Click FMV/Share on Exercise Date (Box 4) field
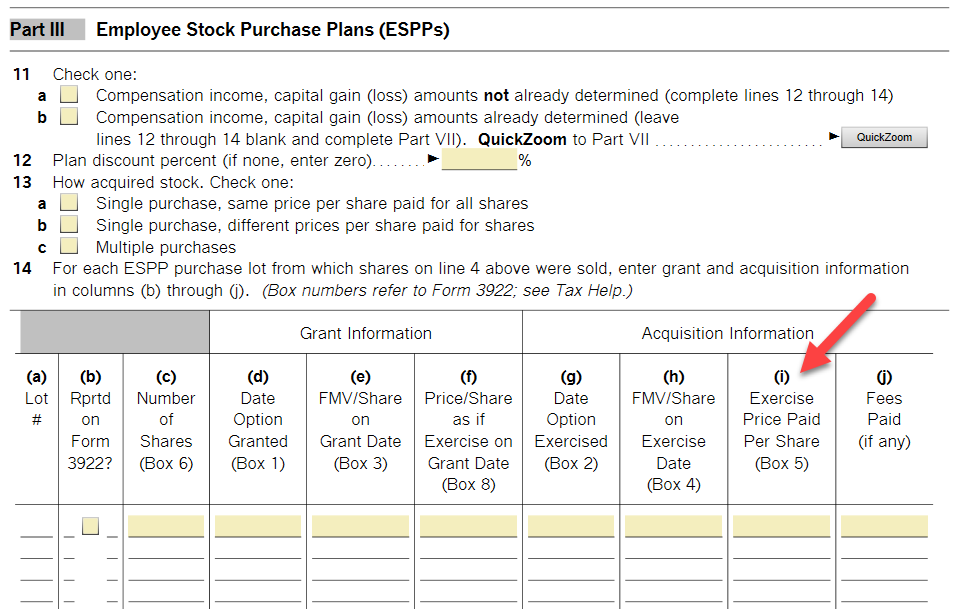 [x=673, y=526]
